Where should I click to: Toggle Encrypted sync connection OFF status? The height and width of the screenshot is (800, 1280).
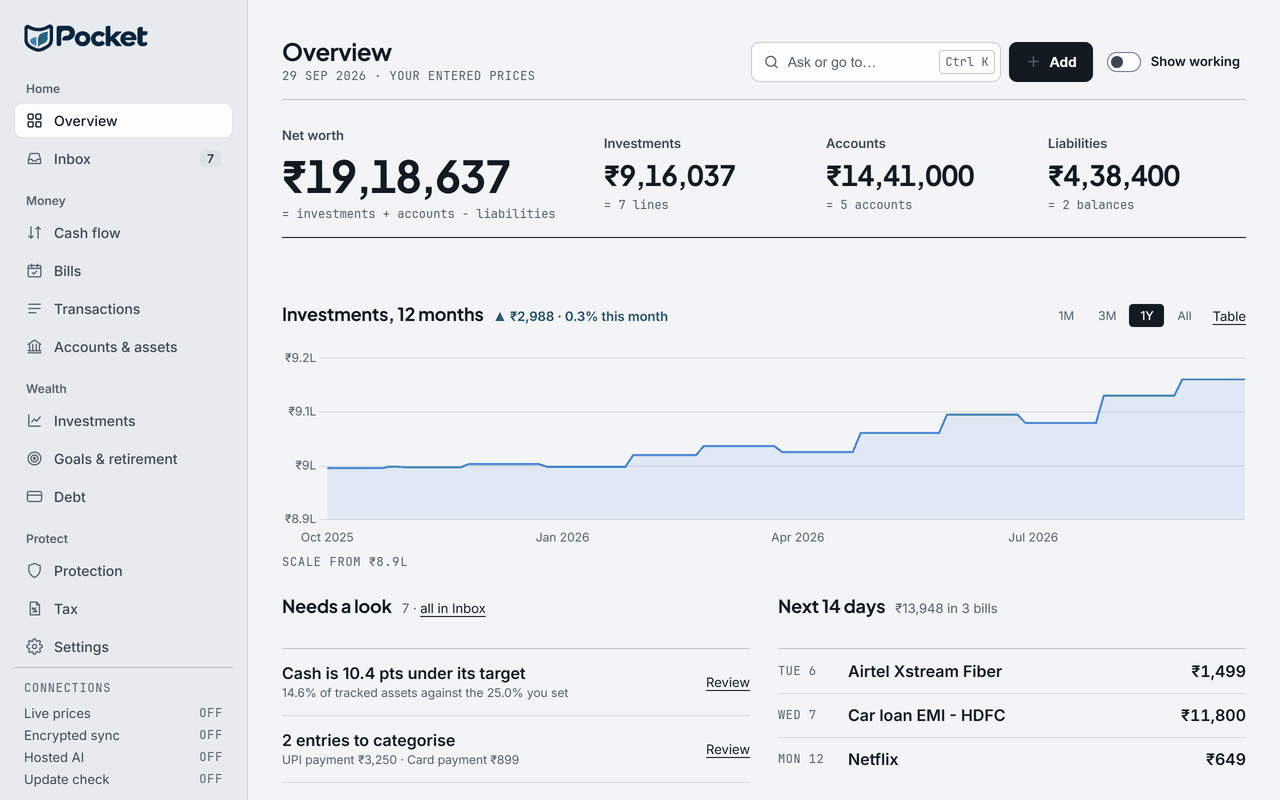[x=210, y=735]
